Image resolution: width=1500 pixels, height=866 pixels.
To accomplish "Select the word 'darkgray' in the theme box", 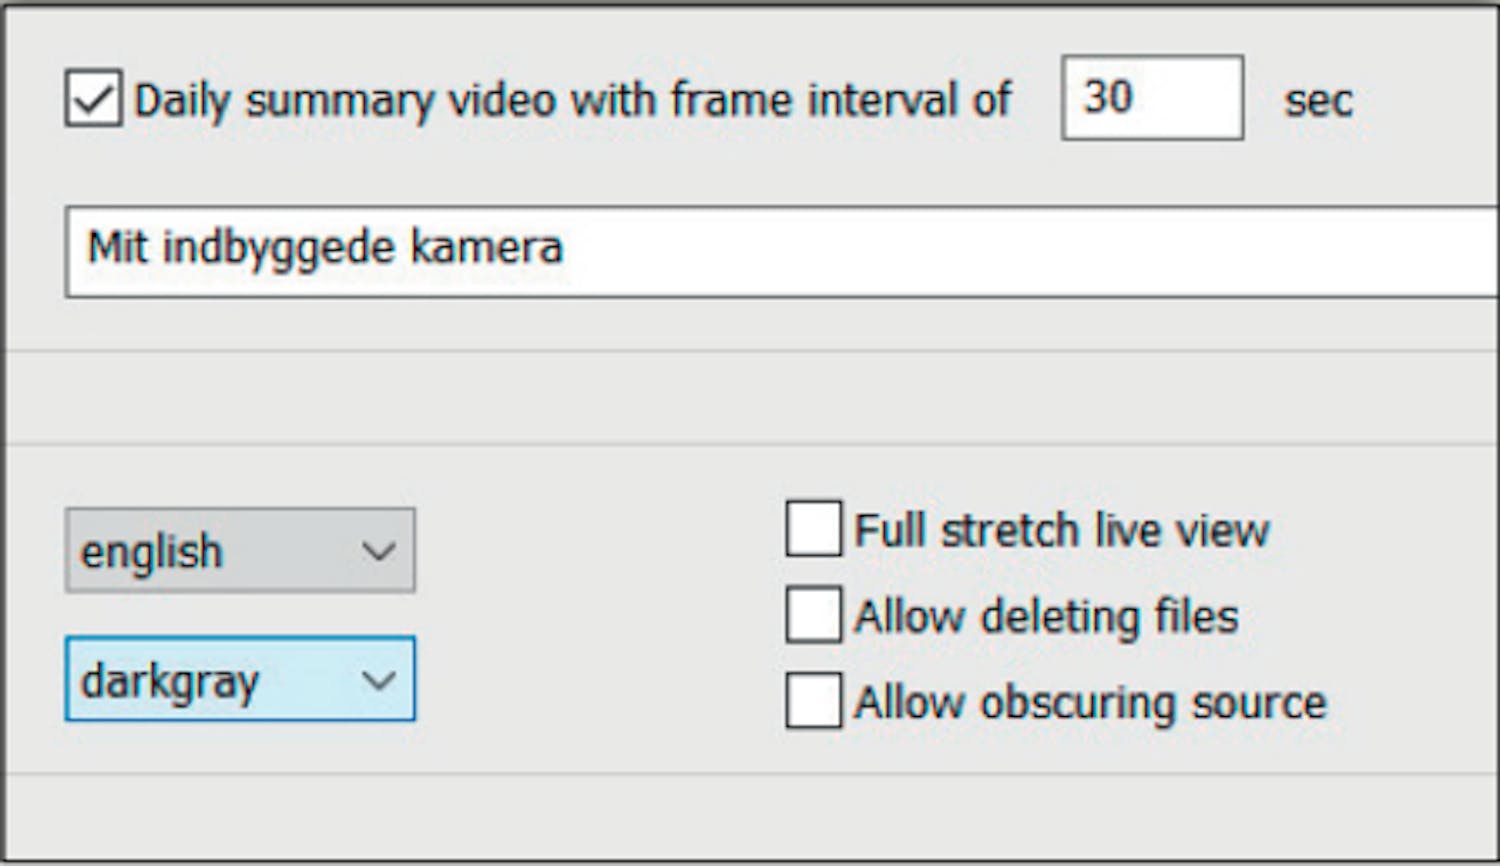I will (x=169, y=682).
